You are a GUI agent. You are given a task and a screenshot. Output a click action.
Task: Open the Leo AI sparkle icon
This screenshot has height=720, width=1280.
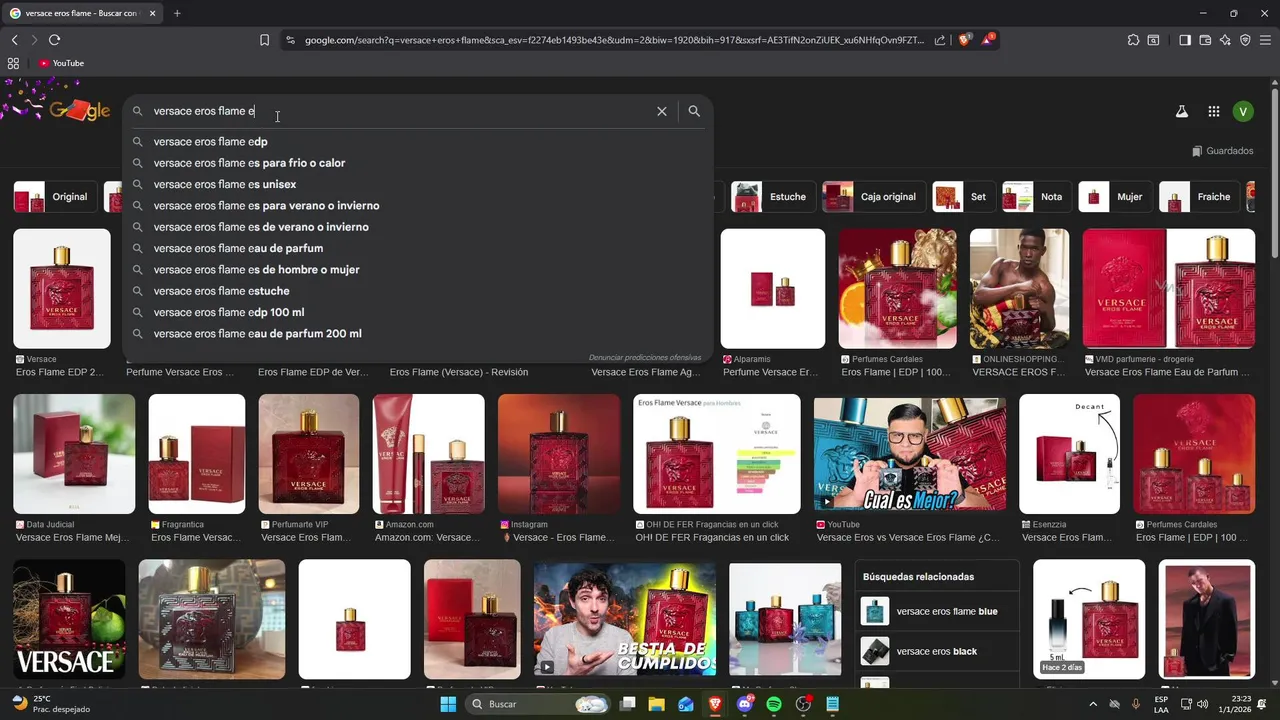(x=1225, y=40)
